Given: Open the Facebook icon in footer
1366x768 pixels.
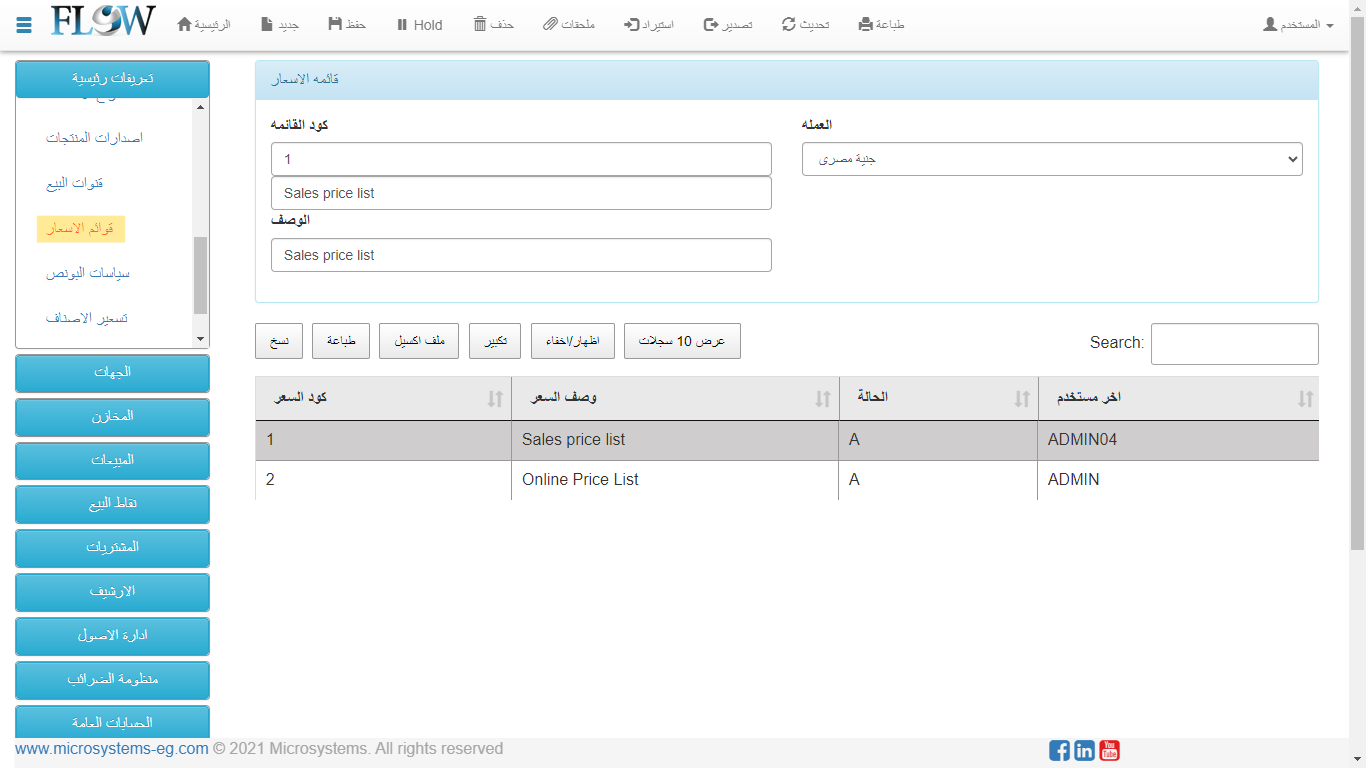Looking at the screenshot, I should click(1059, 750).
